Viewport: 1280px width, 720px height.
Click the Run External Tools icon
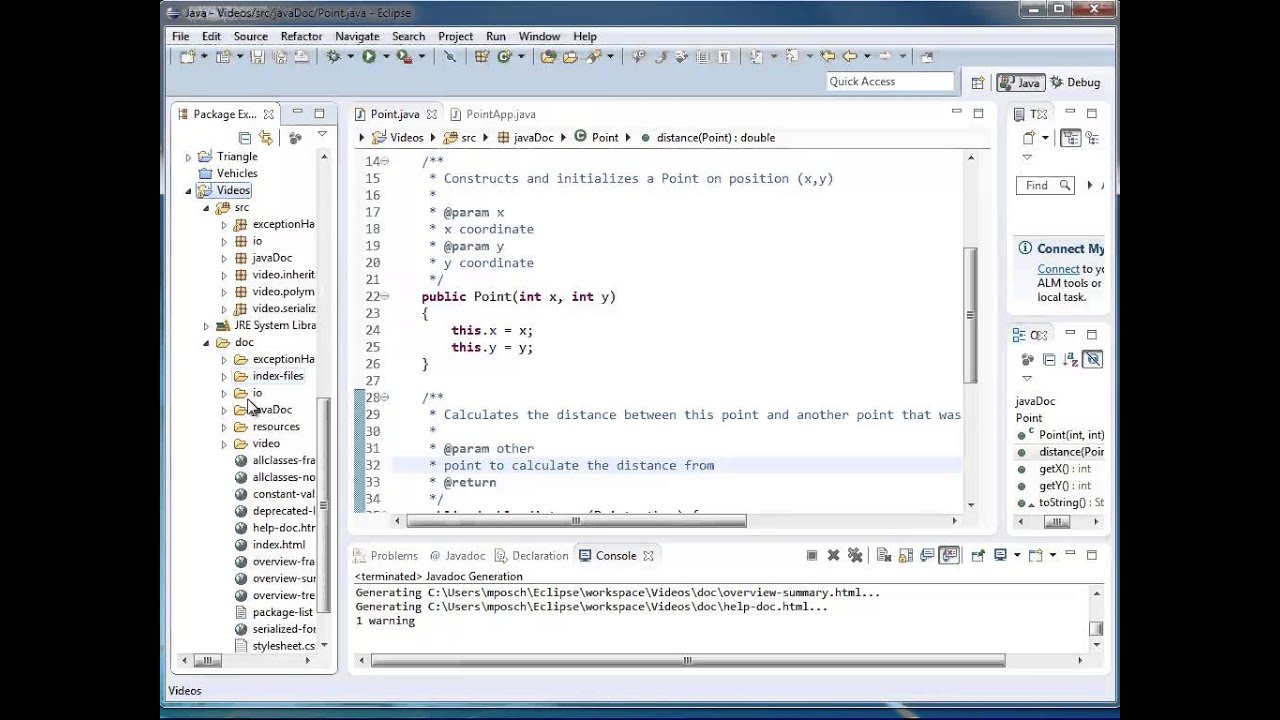(404, 57)
